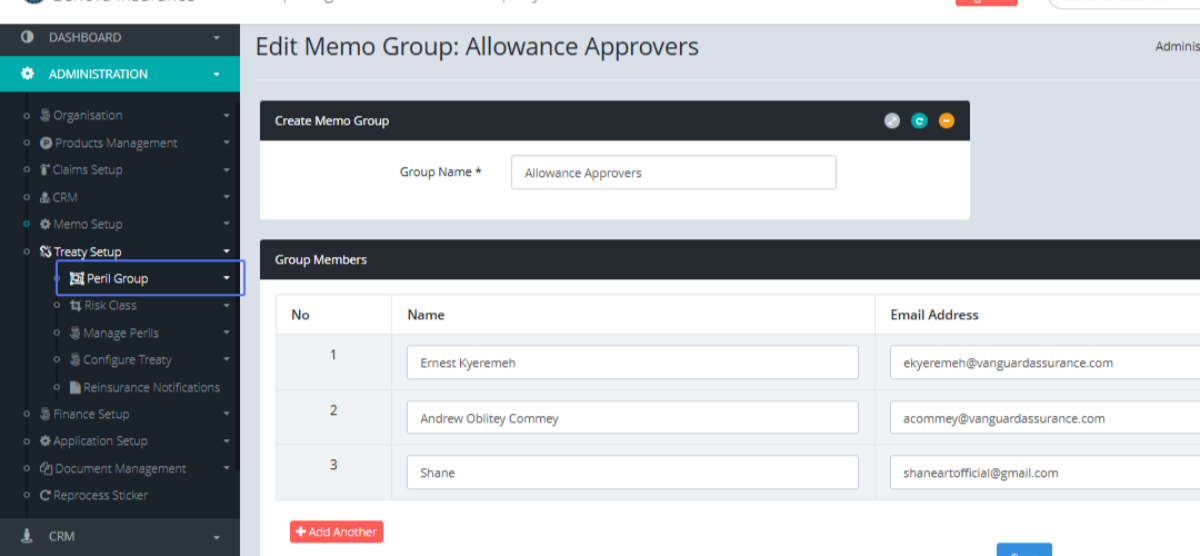Open the Memo Setup menu item
The height and width of the screenshot is (556, 1200).
coord(88,224)
